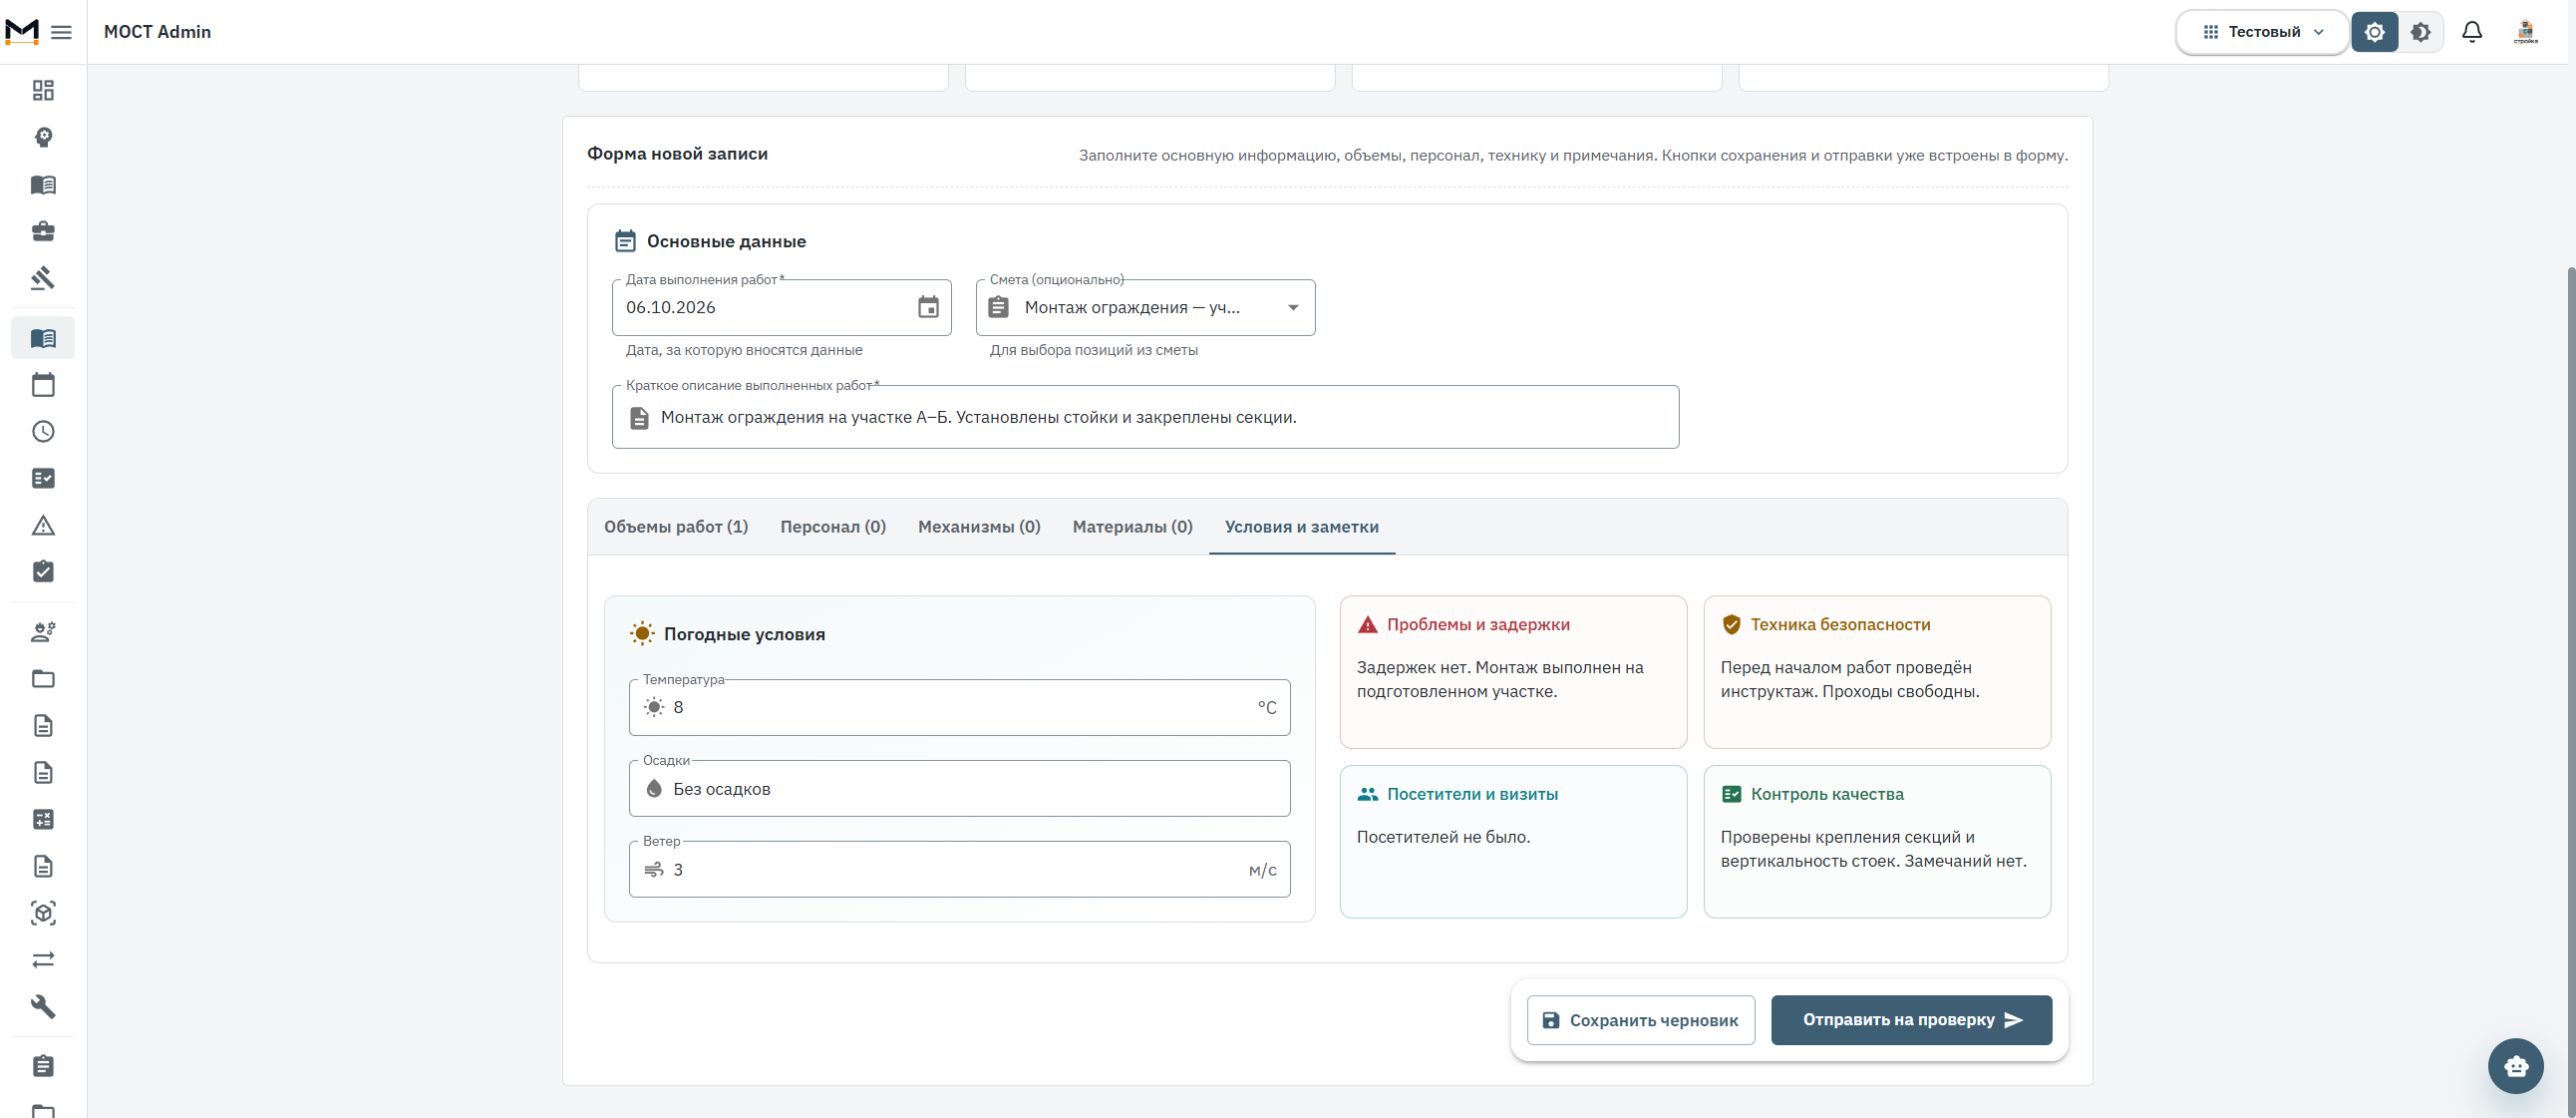Select the Материалы (0) tab
This screenshot has height=1118, width=2576.
click(x=1133, y=527)
